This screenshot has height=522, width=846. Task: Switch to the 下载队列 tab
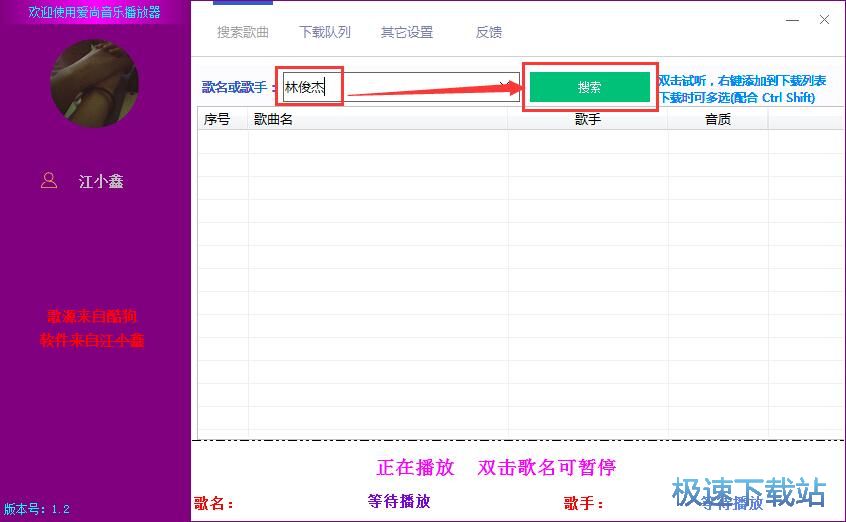coord(325,32)
